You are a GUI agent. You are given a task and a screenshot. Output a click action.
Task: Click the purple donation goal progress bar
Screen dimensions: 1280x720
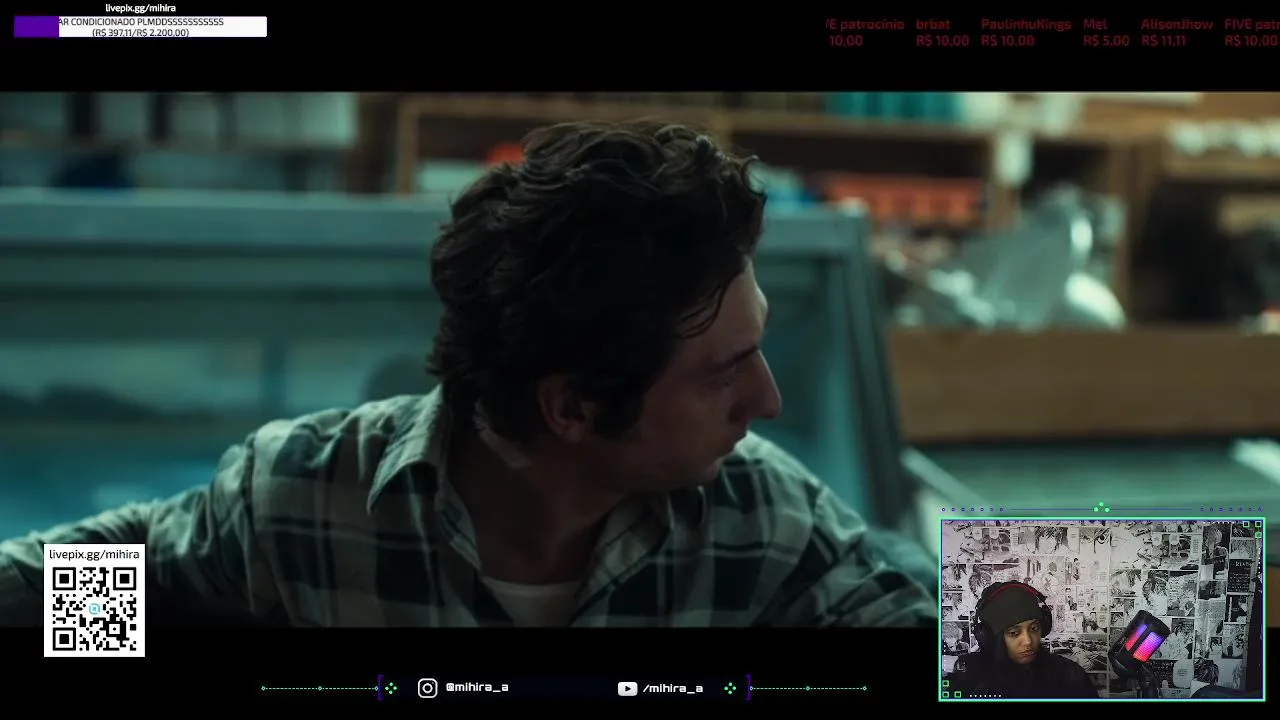coord(37,27)
